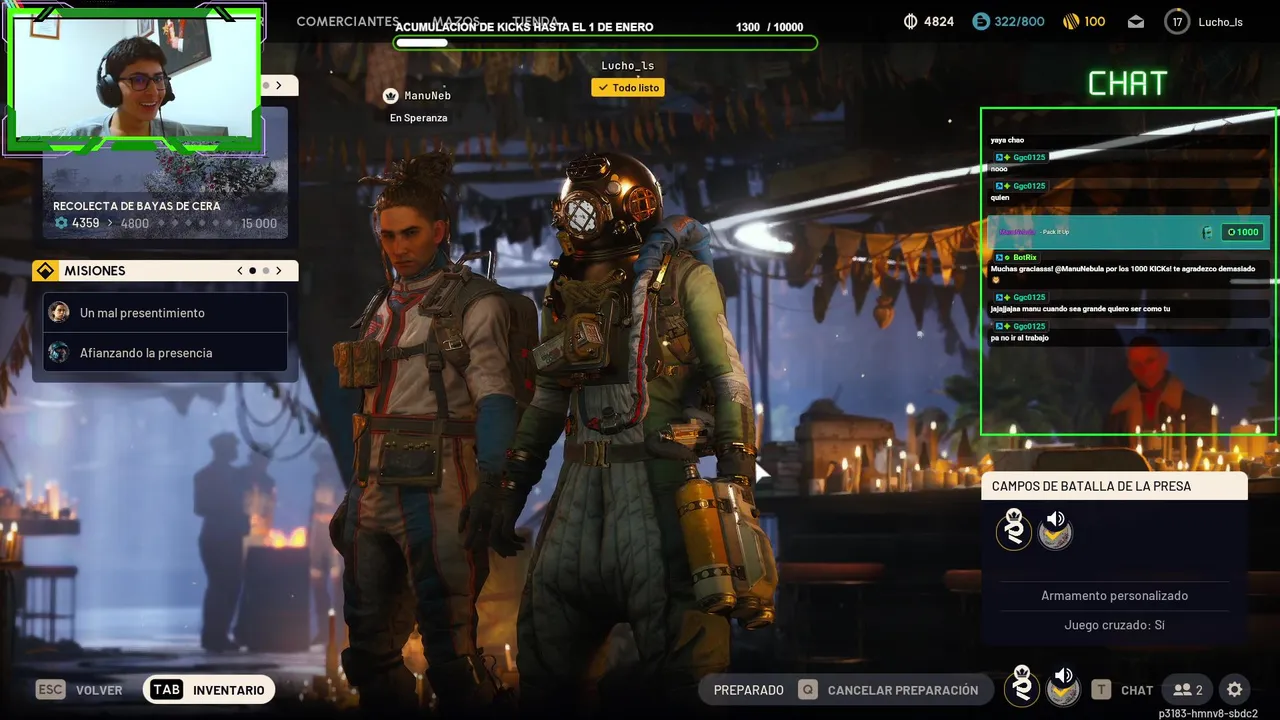Go to previous Misiones page

240,271
